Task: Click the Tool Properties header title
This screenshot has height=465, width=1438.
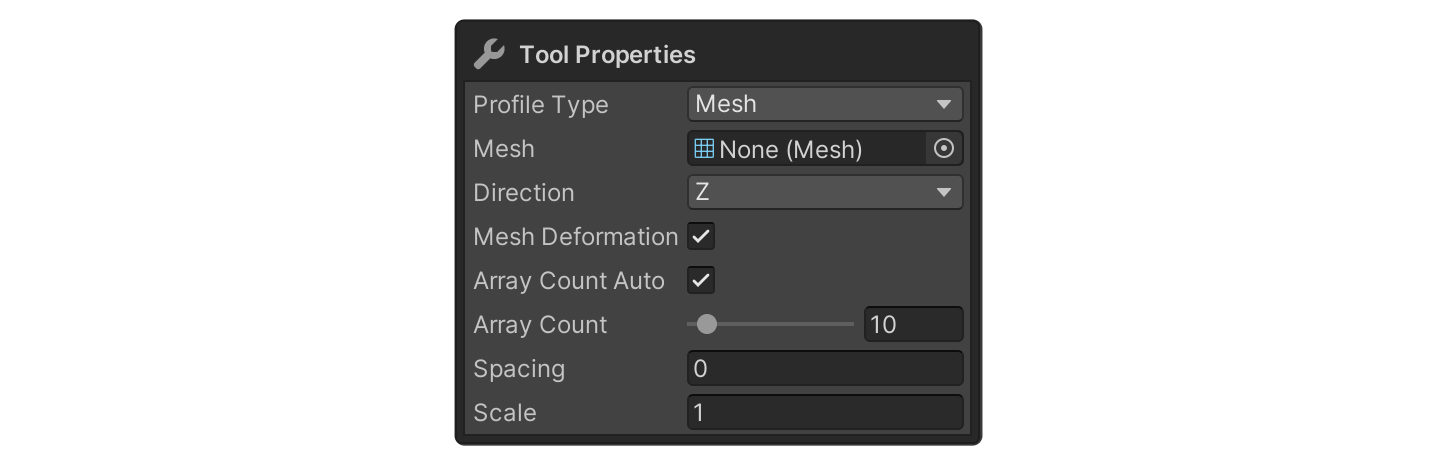Action: tap(607, 55)
